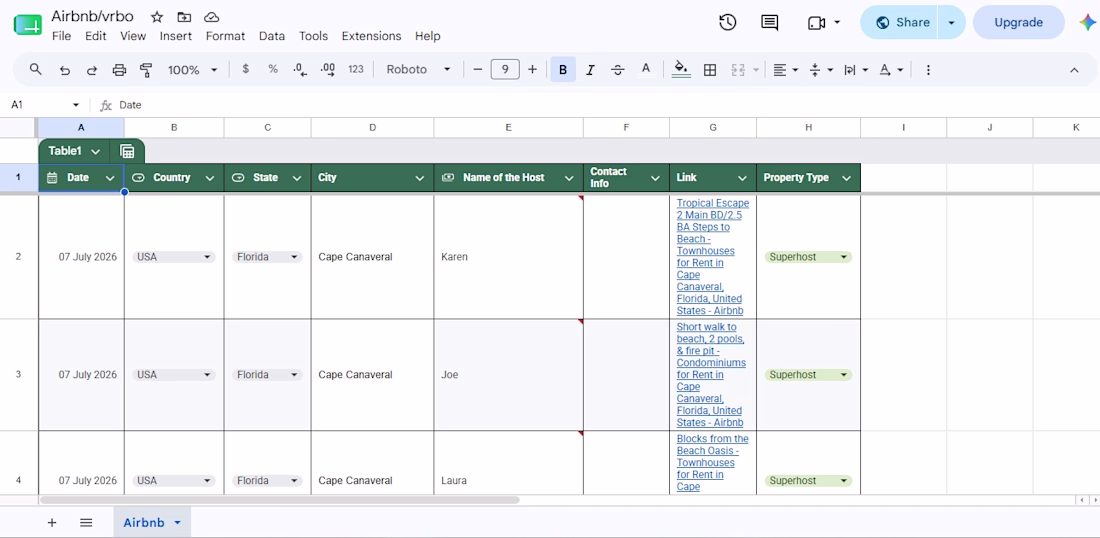Image resolution: width=1100 pixels, height=538 pixels.
Task: Open the Gemini sparkle icon
Action: click(1087, 22)
